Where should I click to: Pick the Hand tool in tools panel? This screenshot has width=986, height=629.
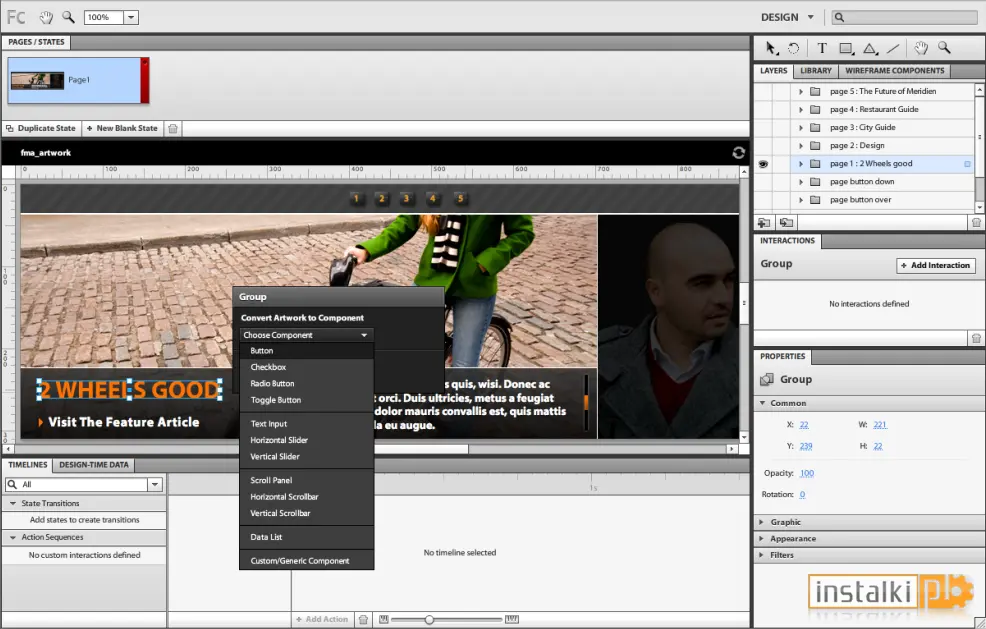click(x=921, y=48)
